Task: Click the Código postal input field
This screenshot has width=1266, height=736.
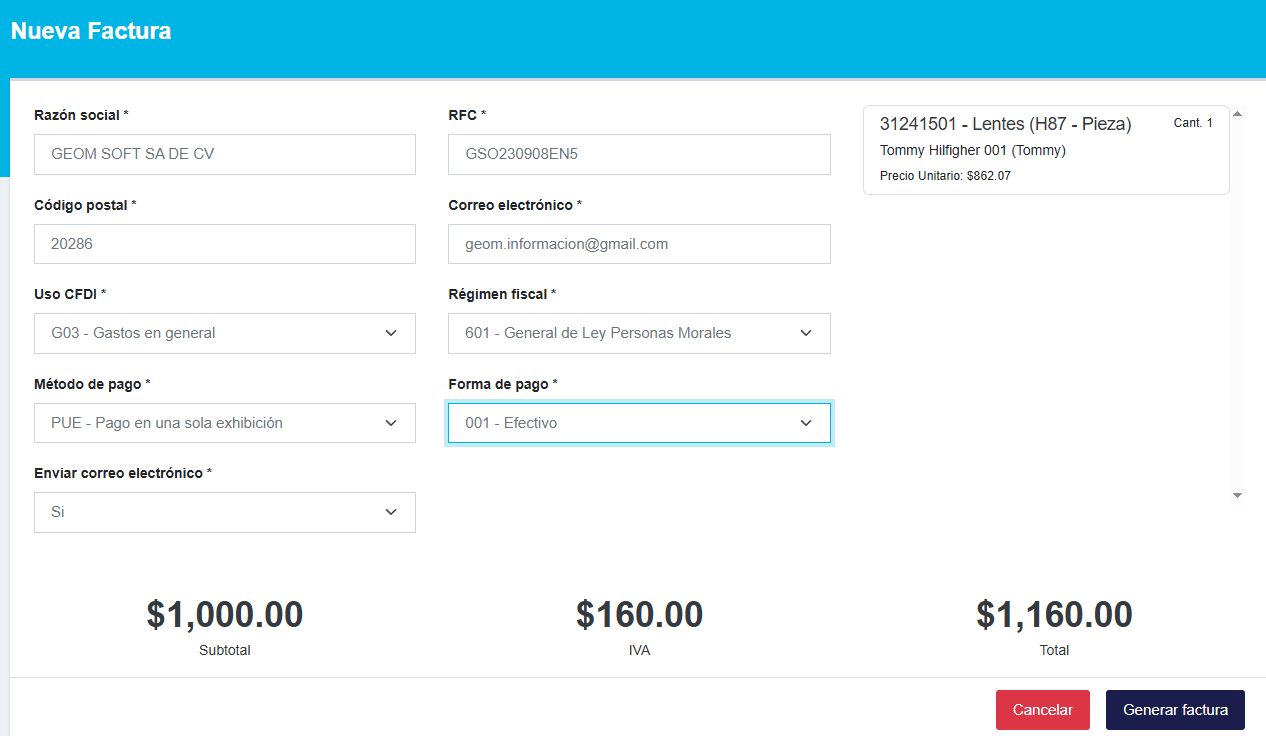Action: coord(224,244)
